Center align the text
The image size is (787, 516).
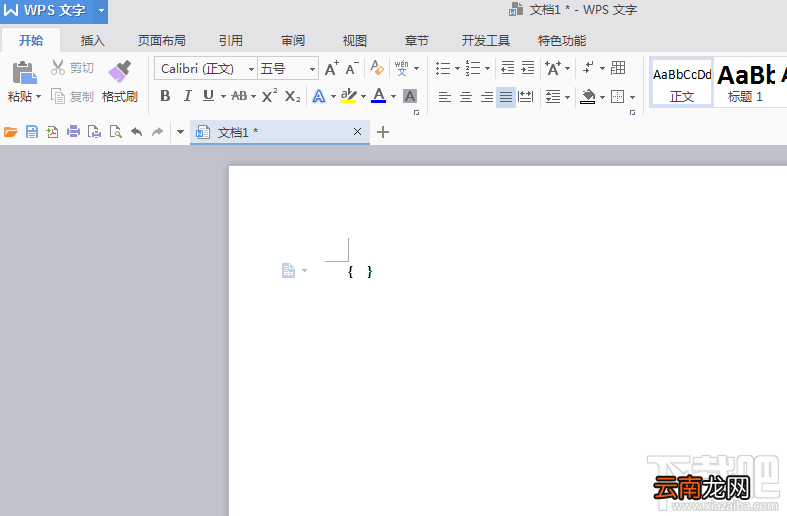click(466, 96)
